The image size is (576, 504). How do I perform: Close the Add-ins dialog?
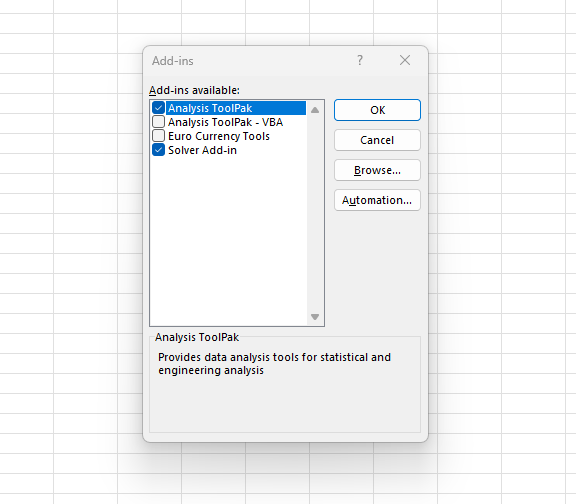click(x=405, y=60)
